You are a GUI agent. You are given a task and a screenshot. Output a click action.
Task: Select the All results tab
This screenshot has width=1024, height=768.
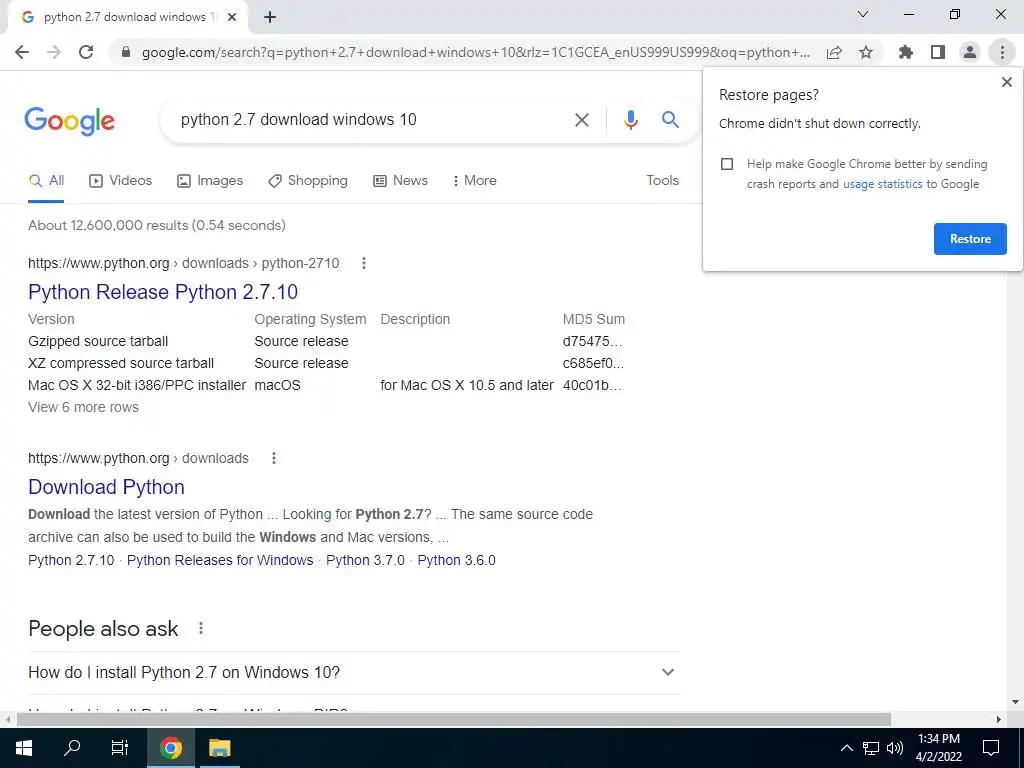pos(46,181)
